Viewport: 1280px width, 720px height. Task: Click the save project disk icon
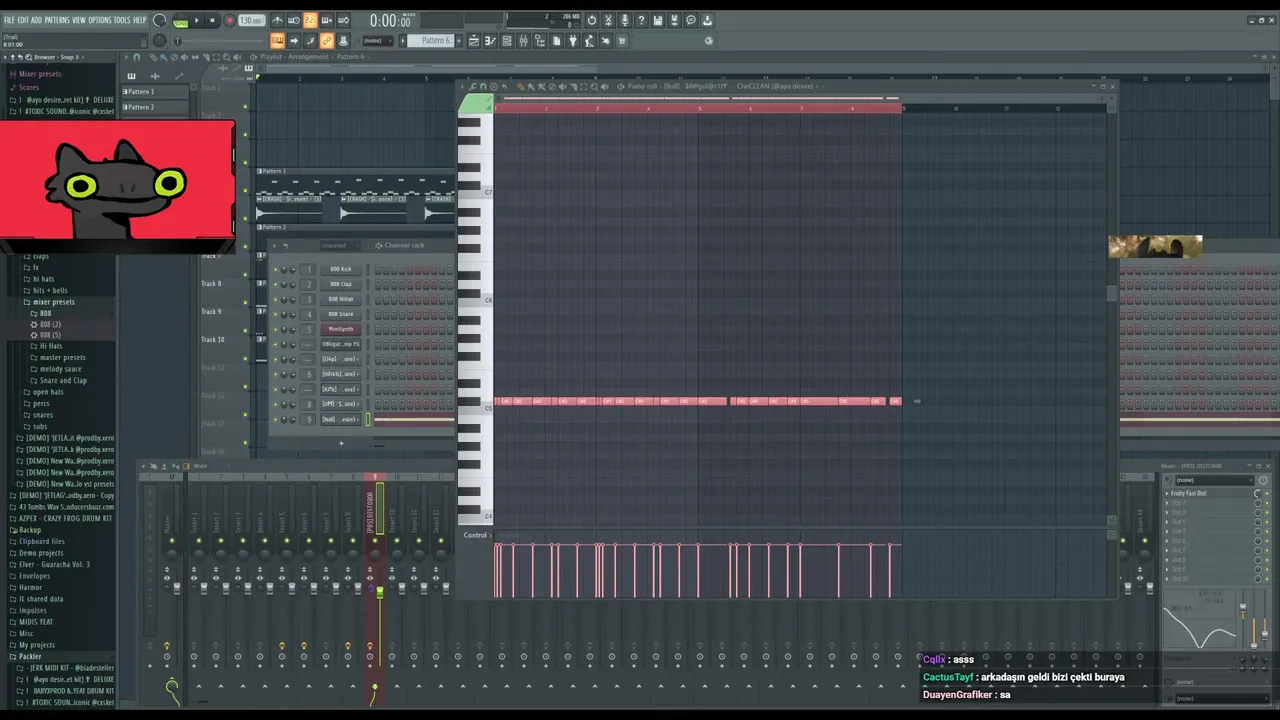coord(657,20)
